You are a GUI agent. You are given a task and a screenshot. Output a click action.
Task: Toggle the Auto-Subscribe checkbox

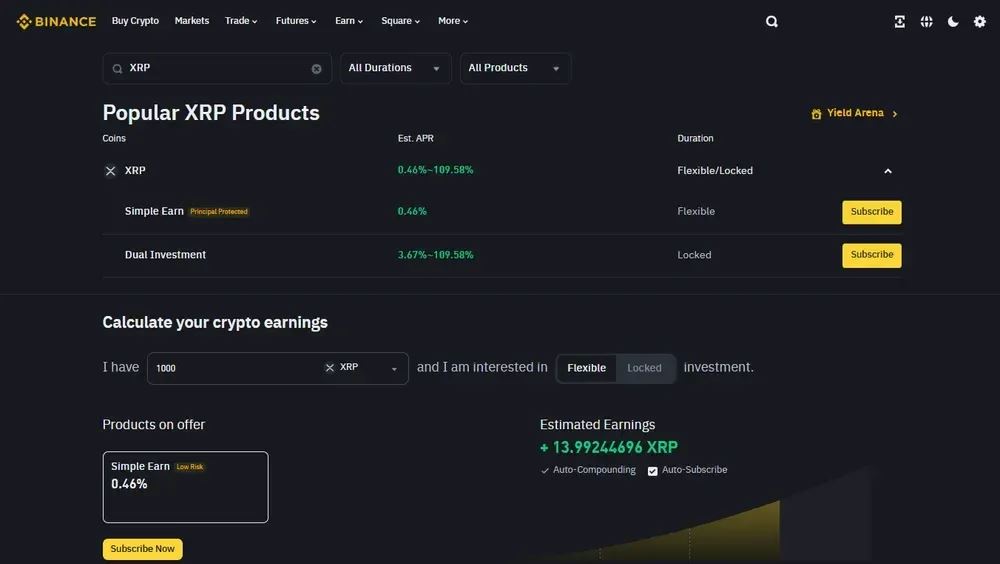click(653, 471)
